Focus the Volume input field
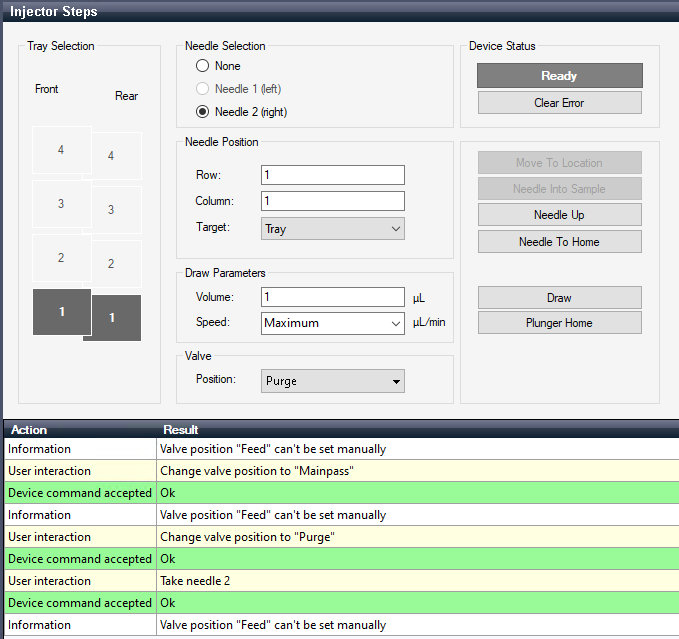The width and height of the screenshot is (679, 639). tap(332, 297)
